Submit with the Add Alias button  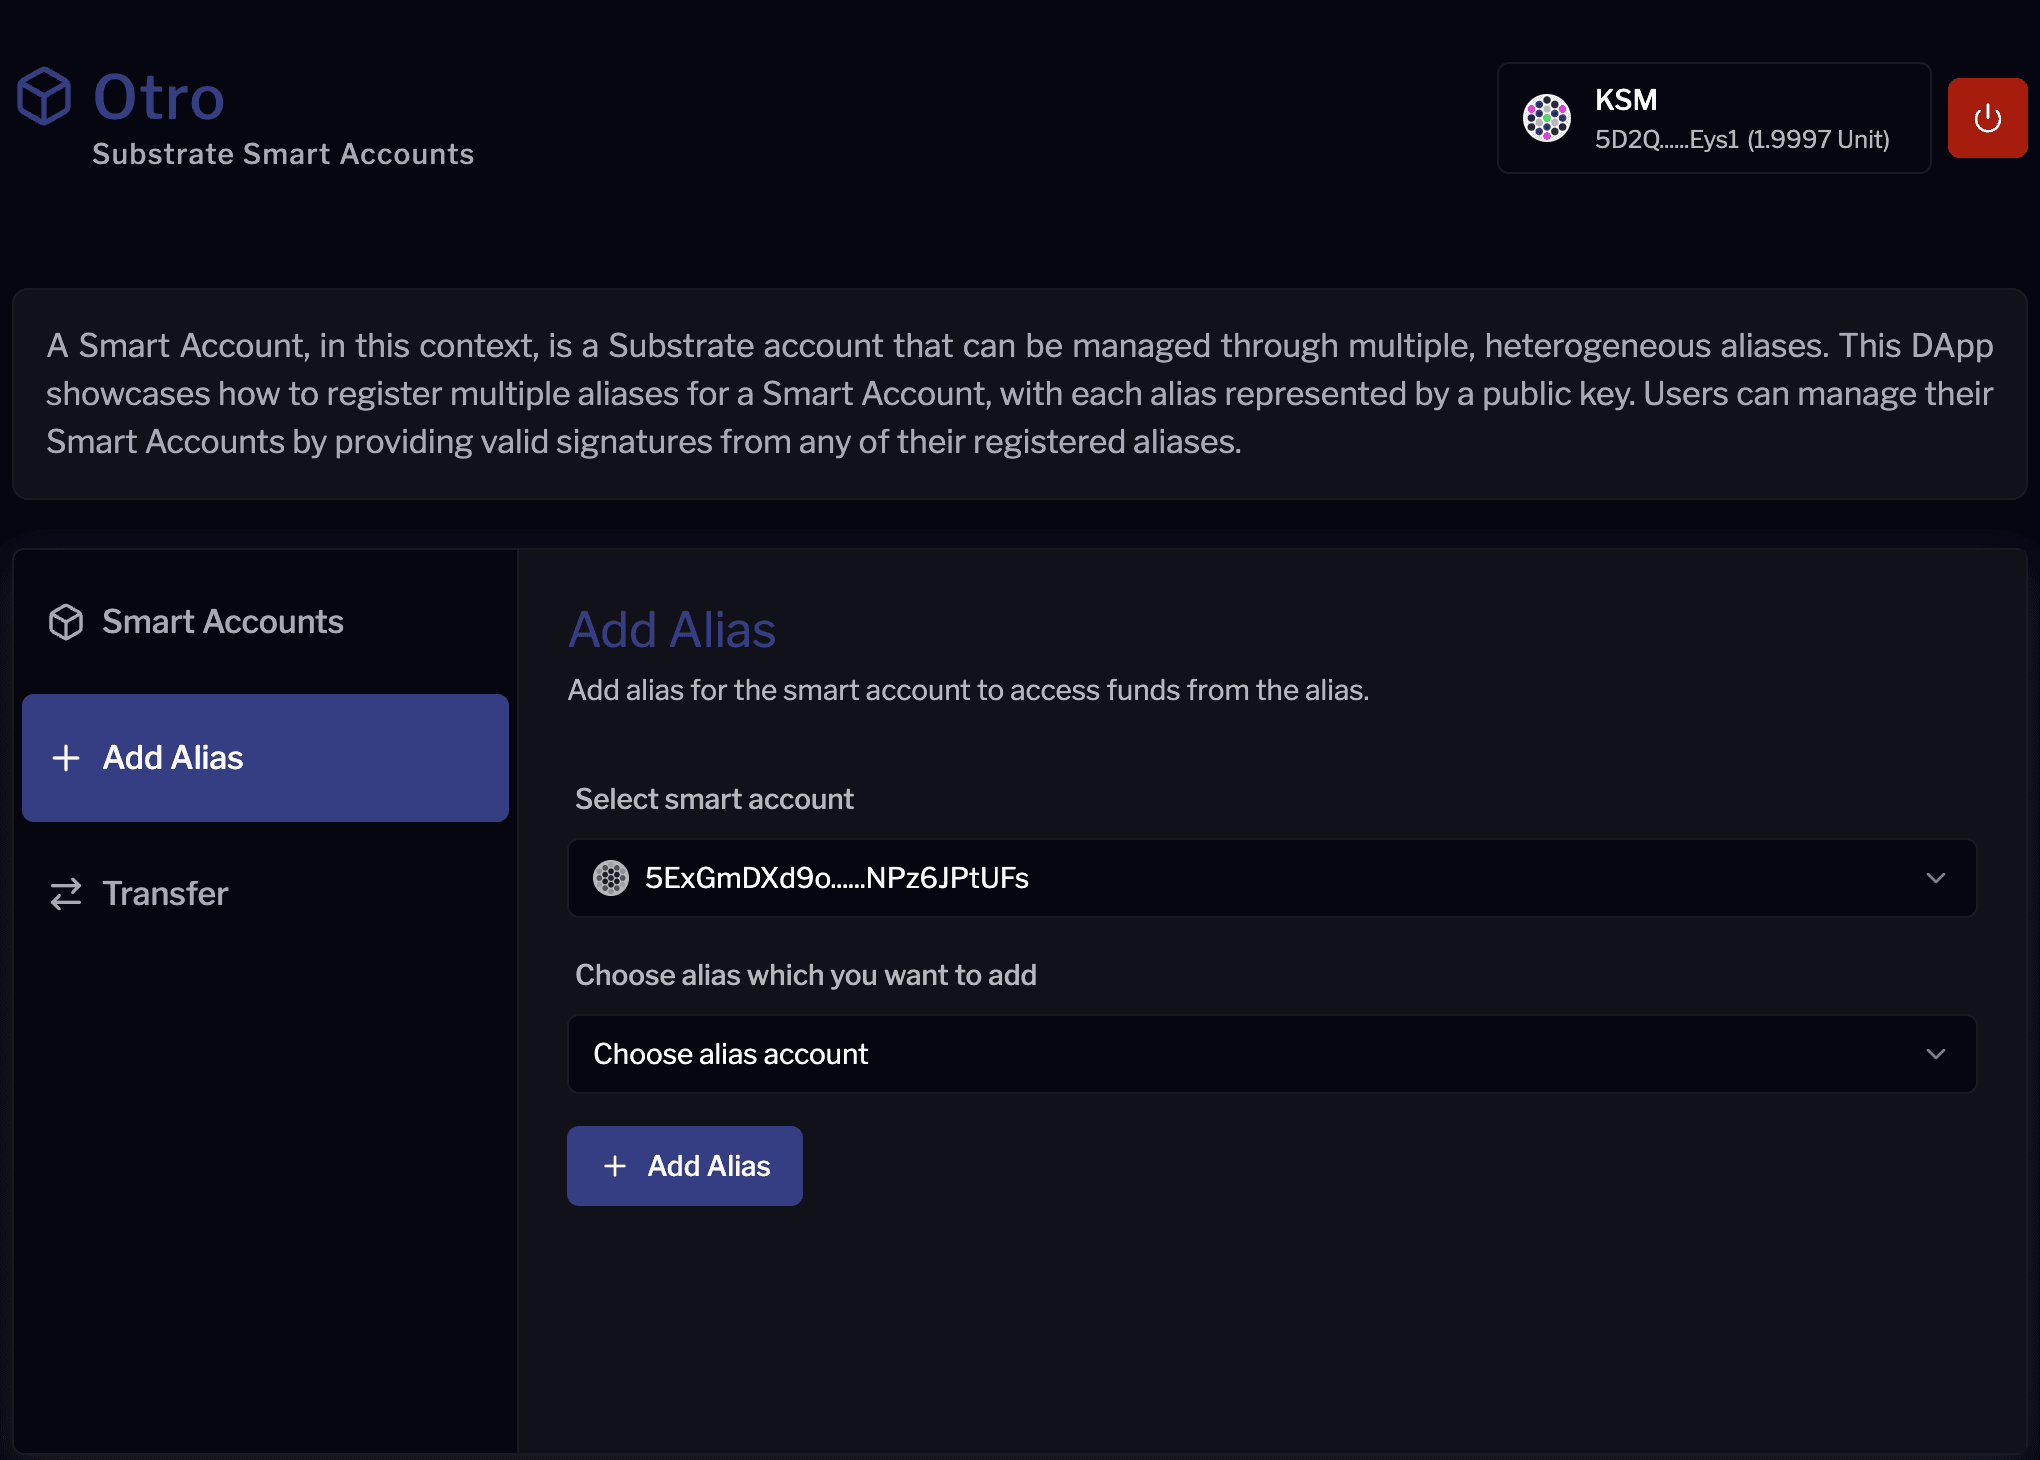click(685, 1166)
